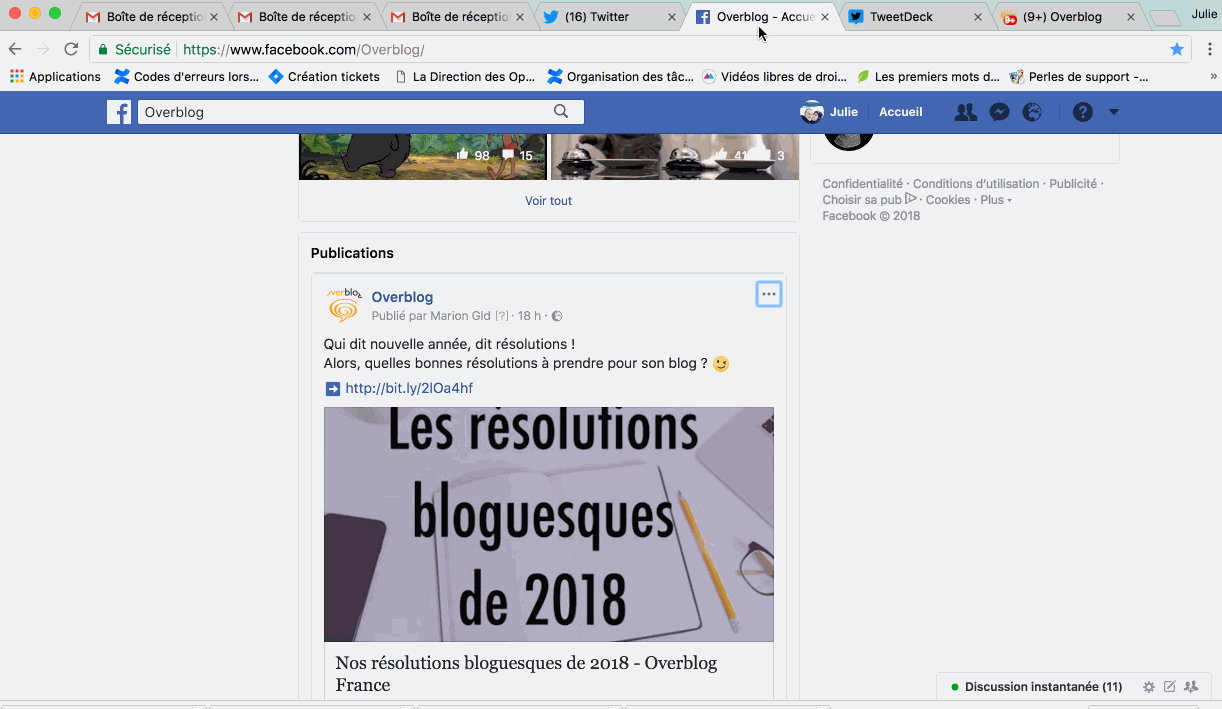Open the quick help question-mark icon
This screenshot has height=709, width=1222.
point(1083,112)
